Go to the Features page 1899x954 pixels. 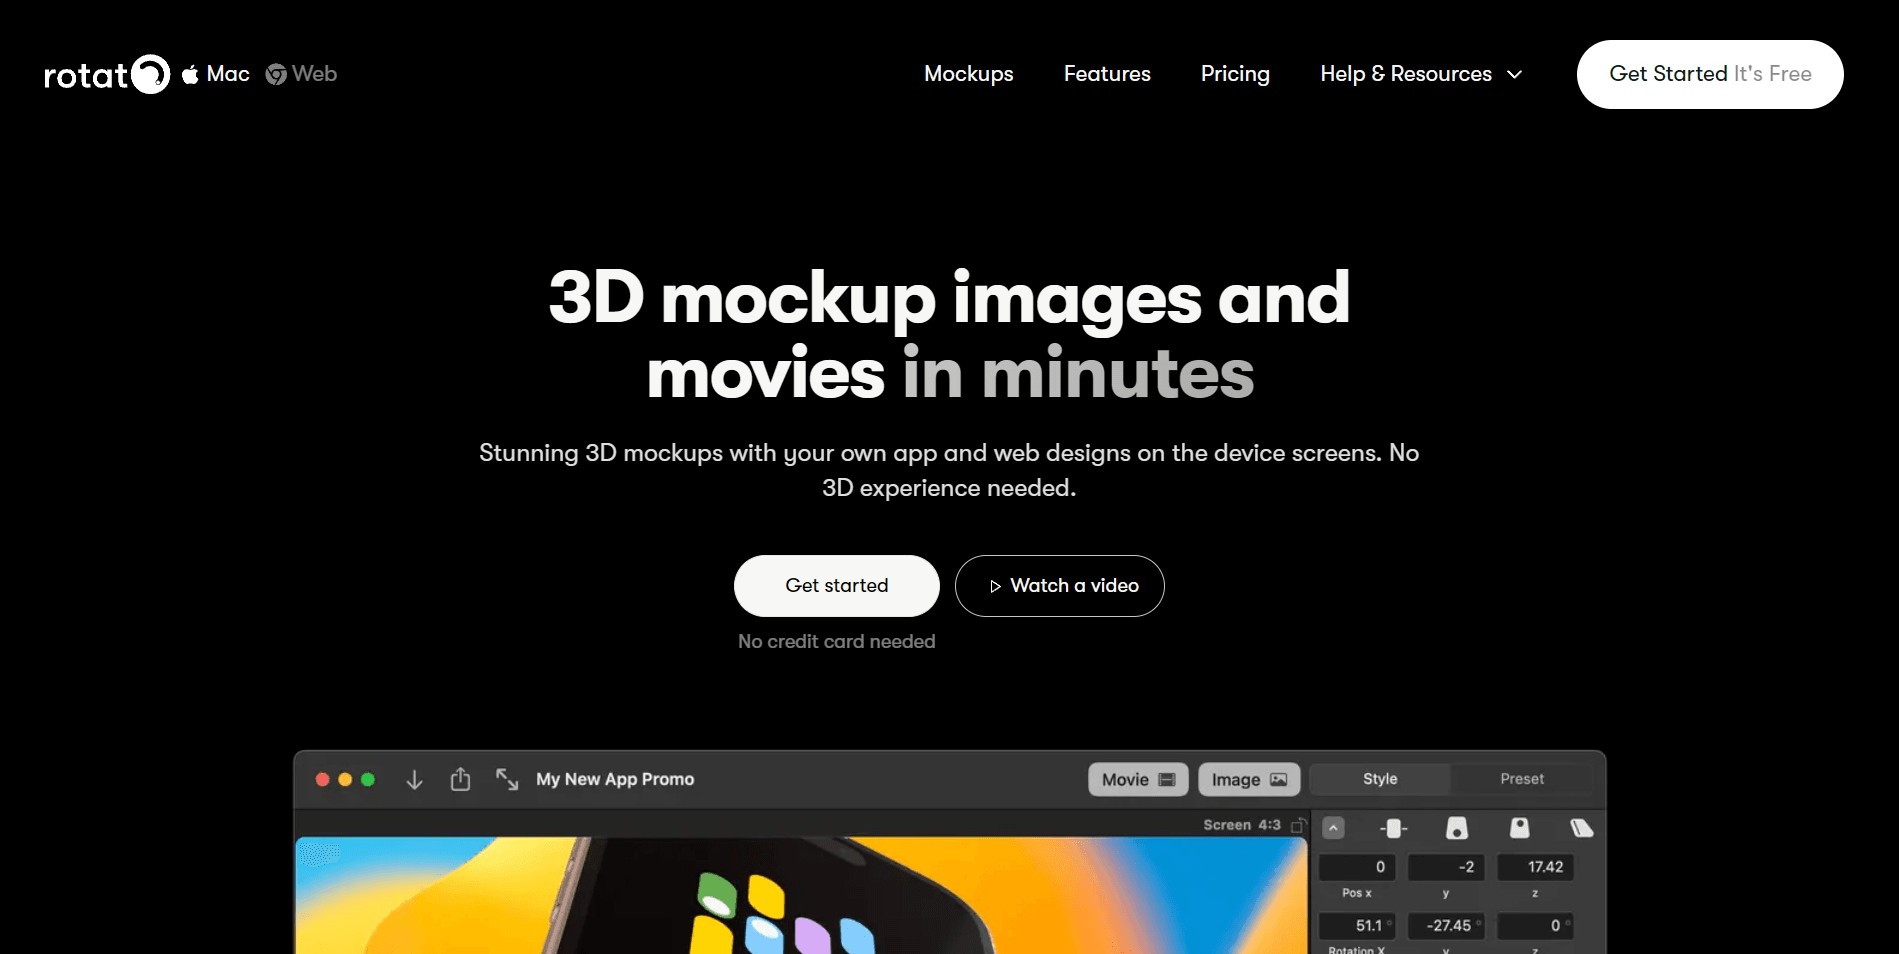[x=1106, y=74]
